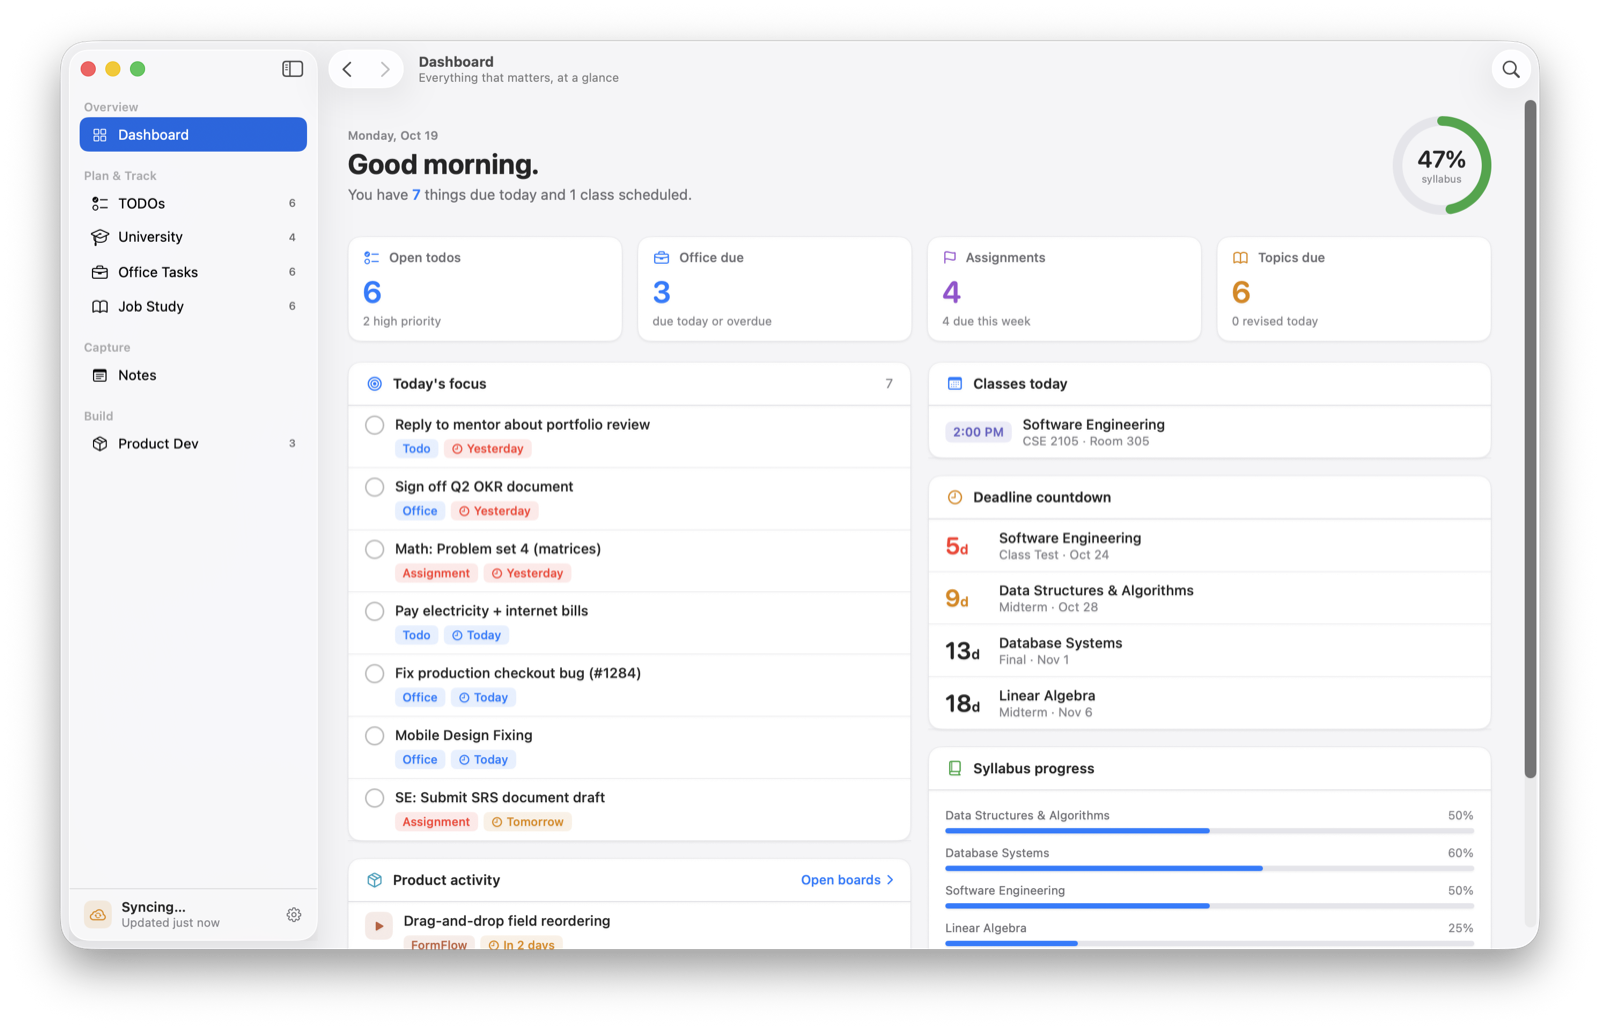Mark Mobile Design Fixing as done
Viewport: 1600px width, 1029px height.
pos(374,736)
